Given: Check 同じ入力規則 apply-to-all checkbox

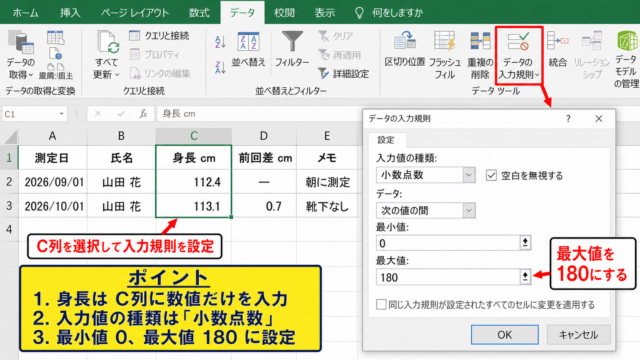Looking at the screenshot, I should point(381,304).
